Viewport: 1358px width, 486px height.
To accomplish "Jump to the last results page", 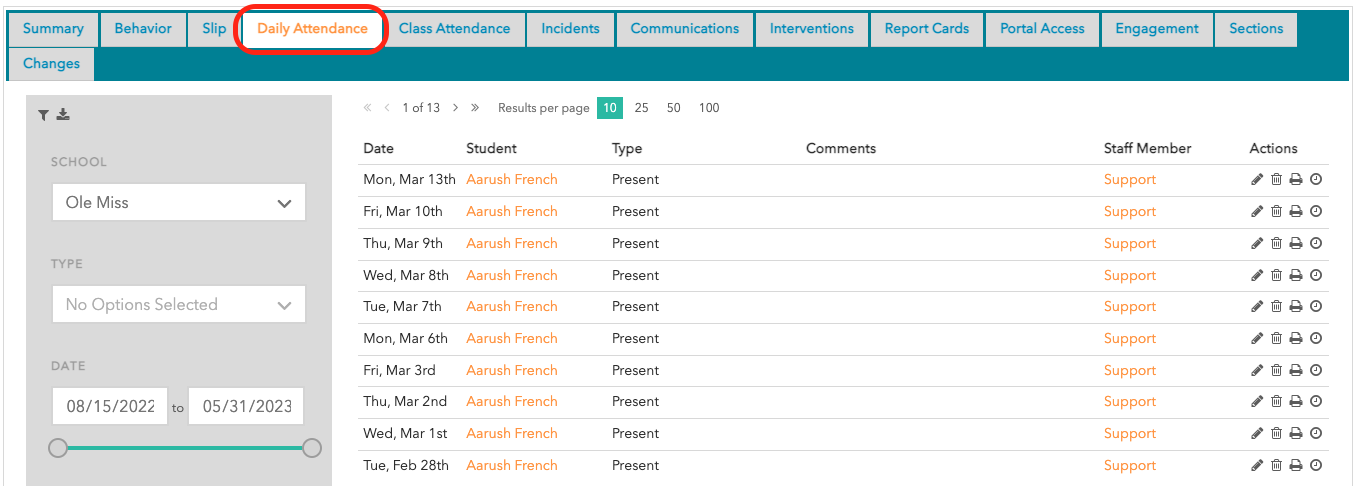I will [x=475, y=108].
